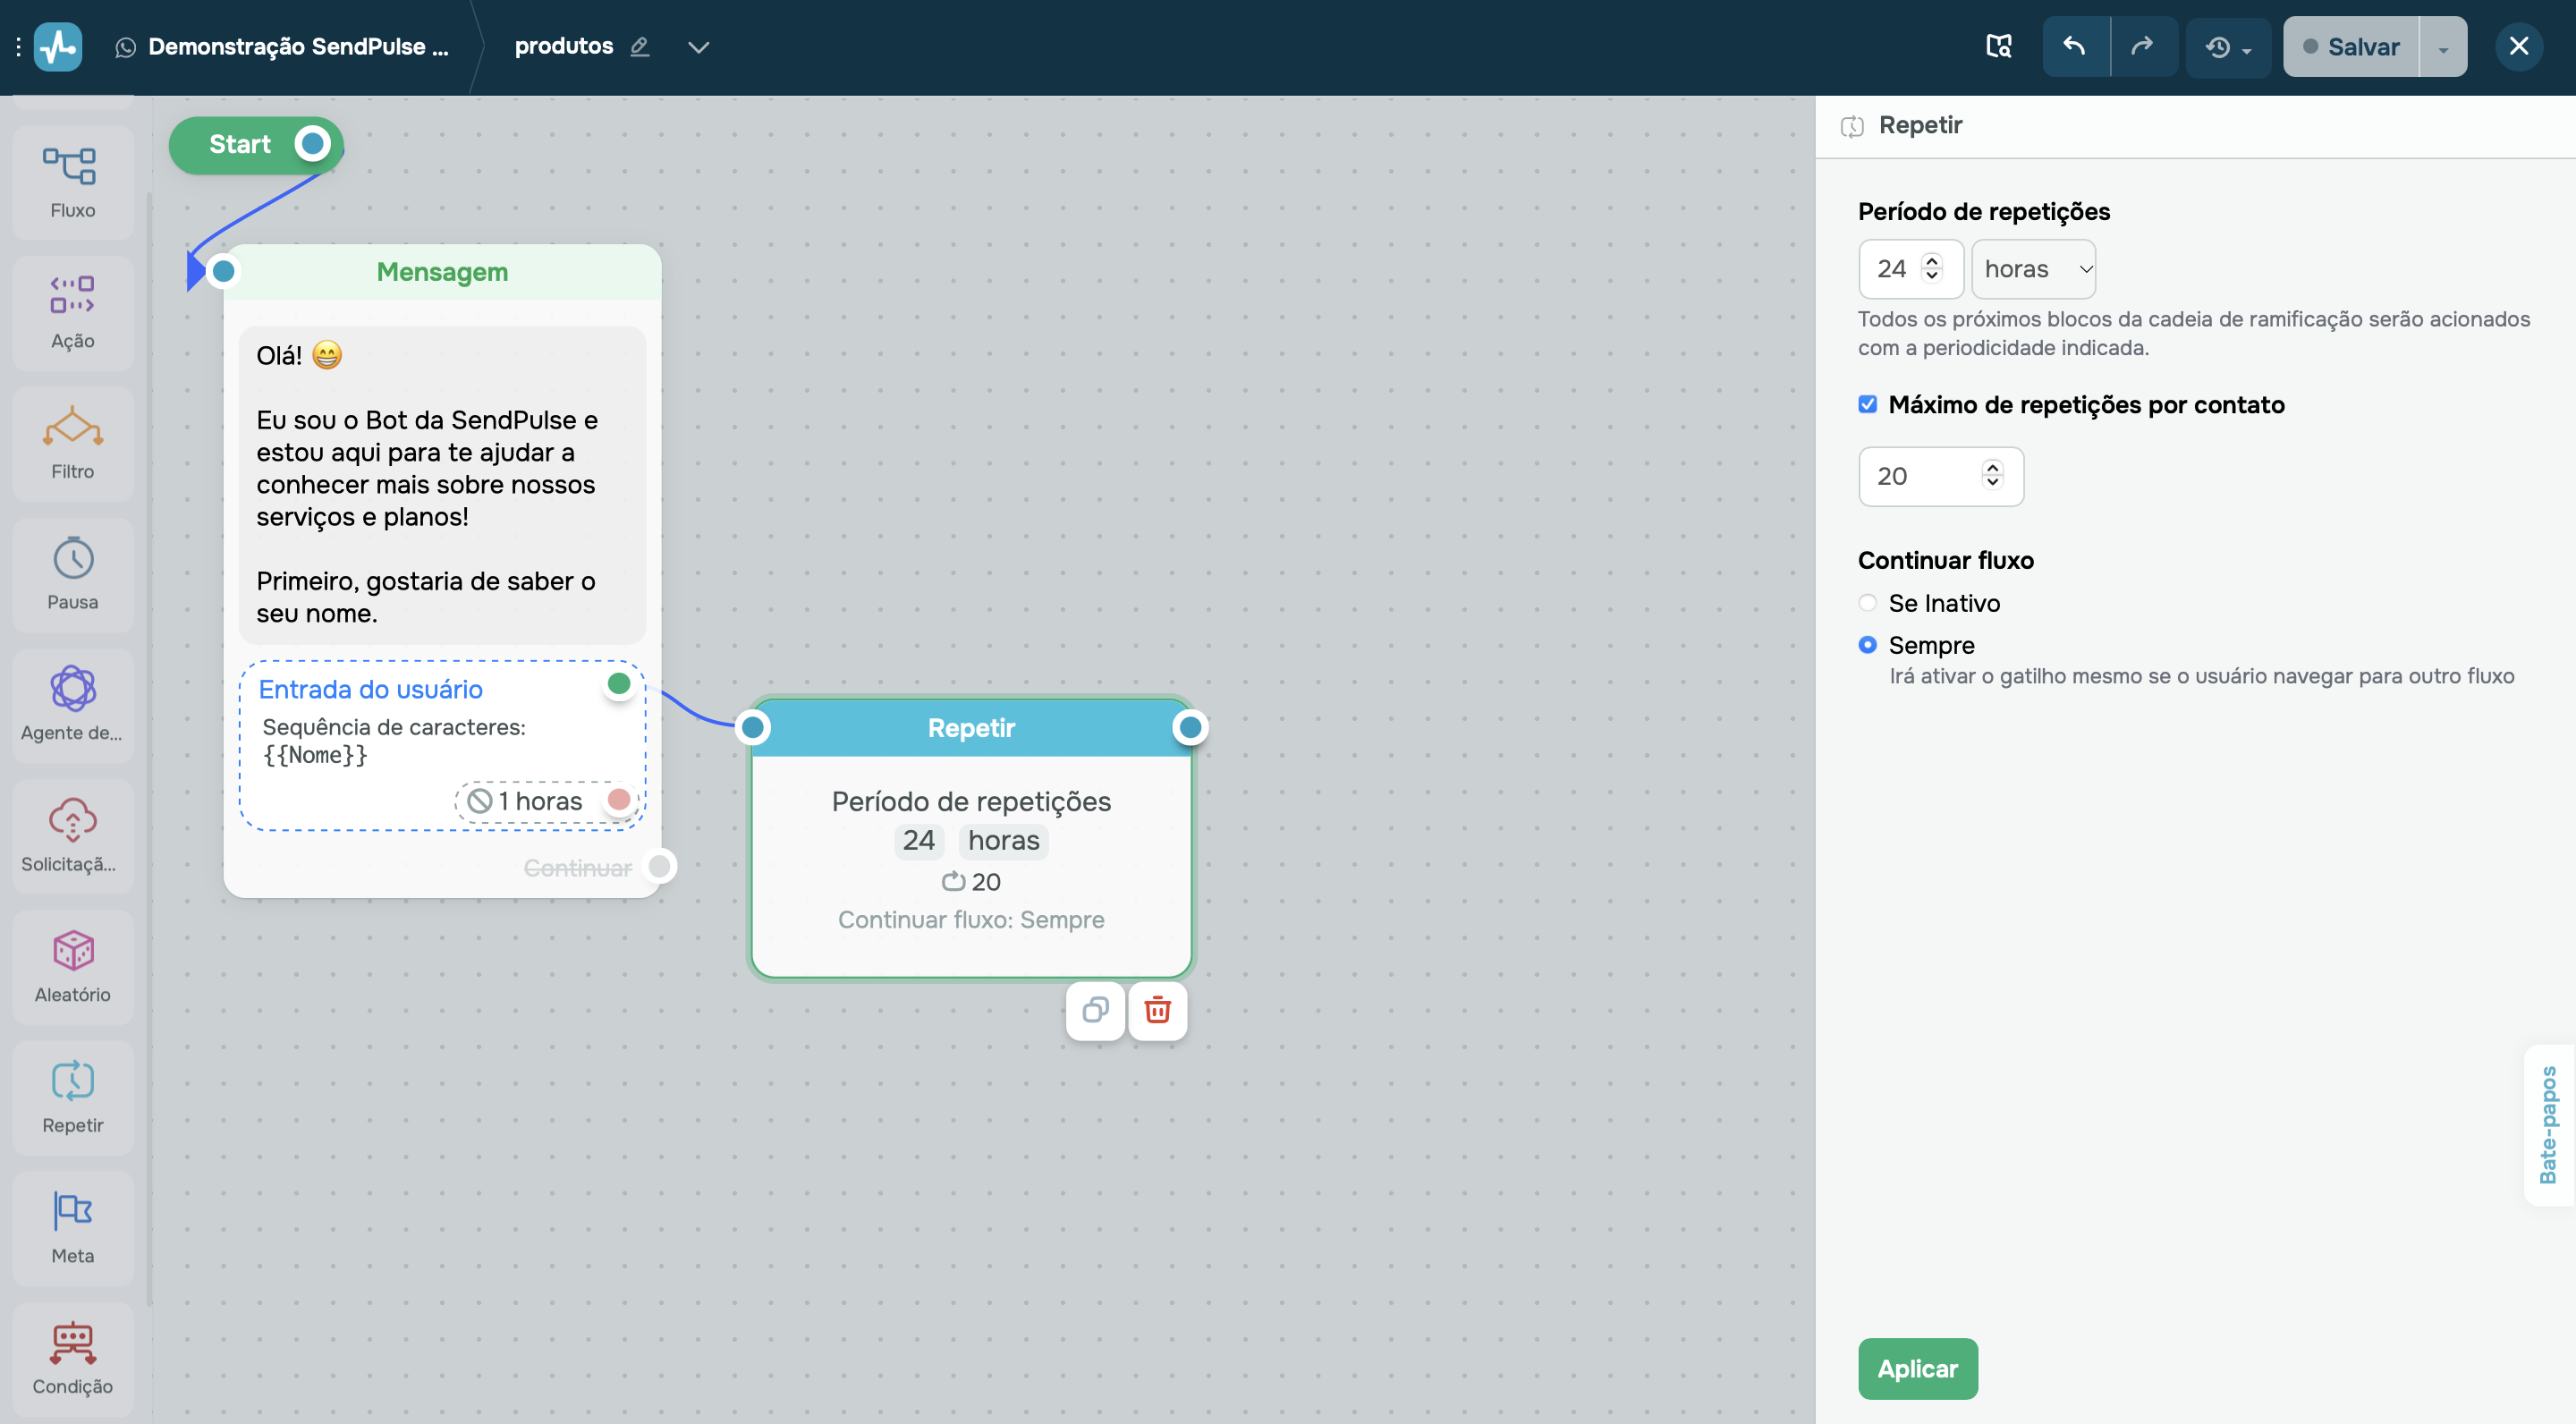
Task: Delete the Repetir block
Action: (1157, 1011)
